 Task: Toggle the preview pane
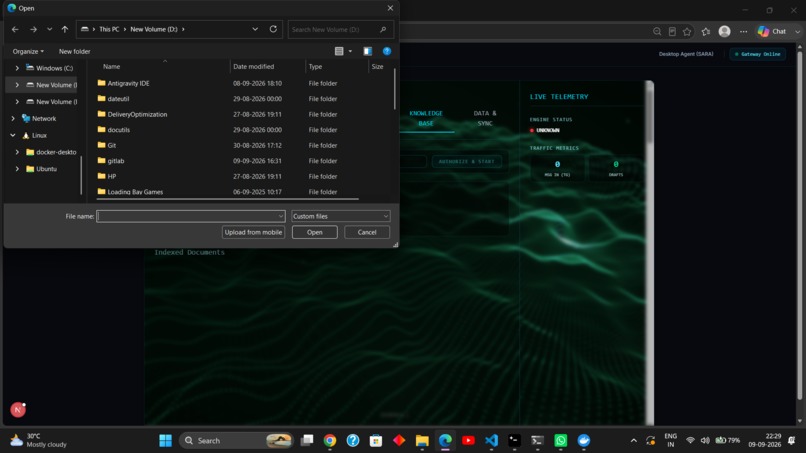(368, 51)
